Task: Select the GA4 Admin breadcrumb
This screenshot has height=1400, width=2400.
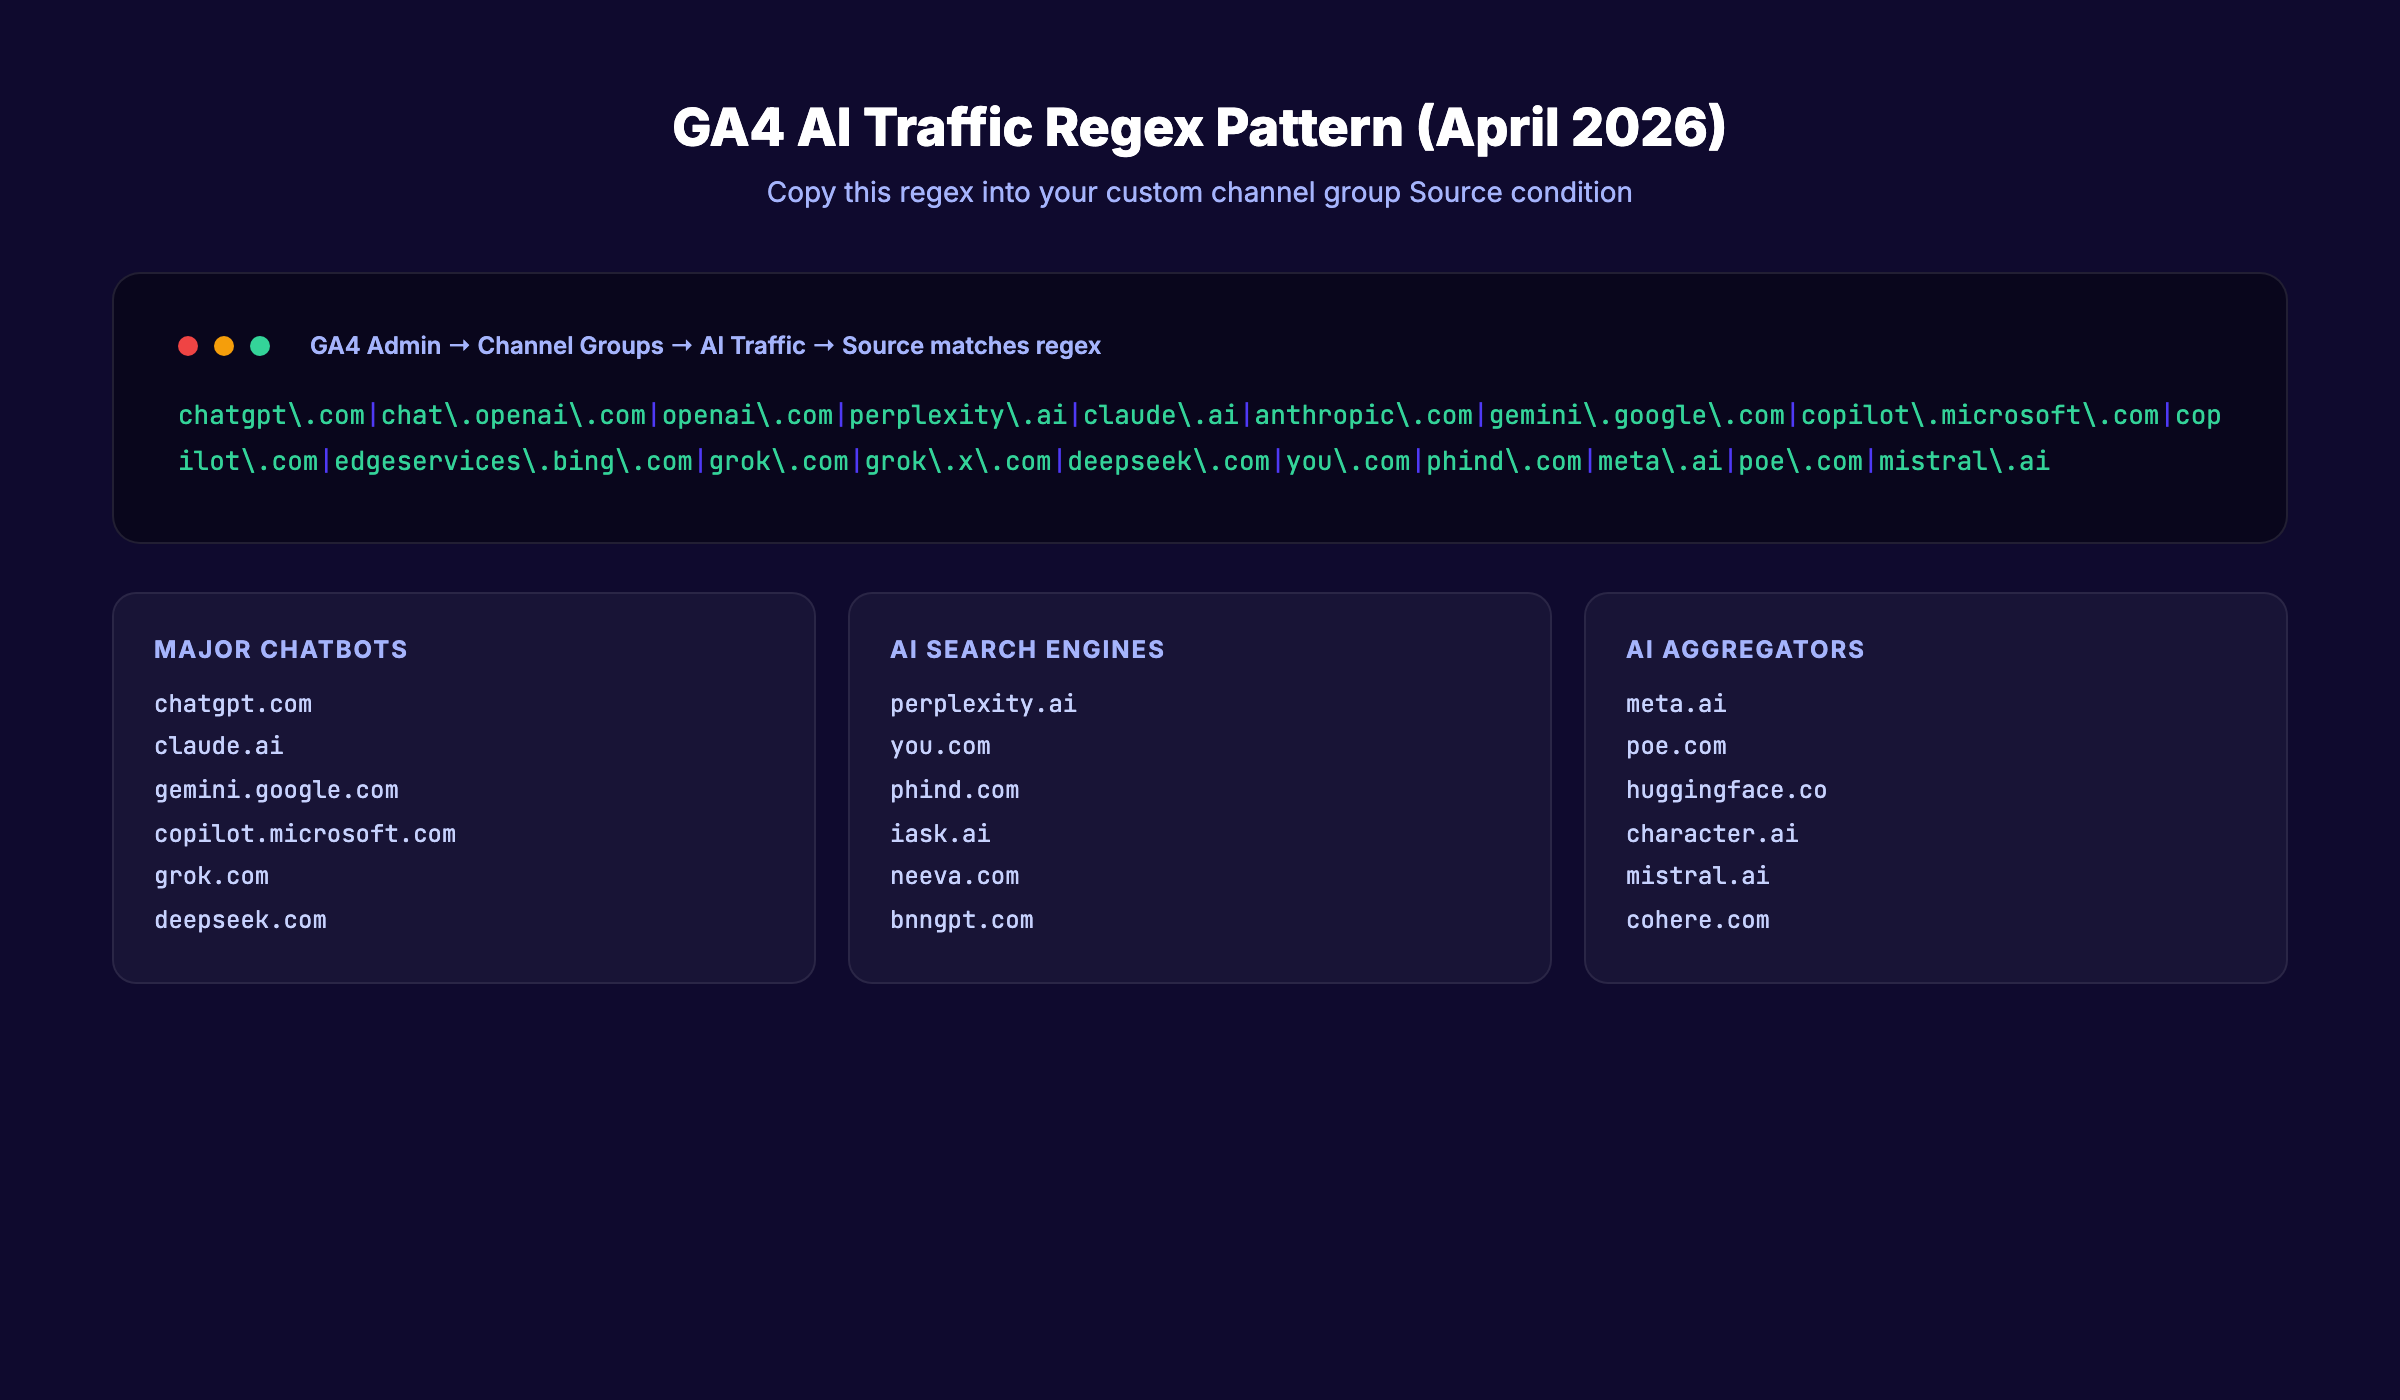Action: tap(374, 345)
